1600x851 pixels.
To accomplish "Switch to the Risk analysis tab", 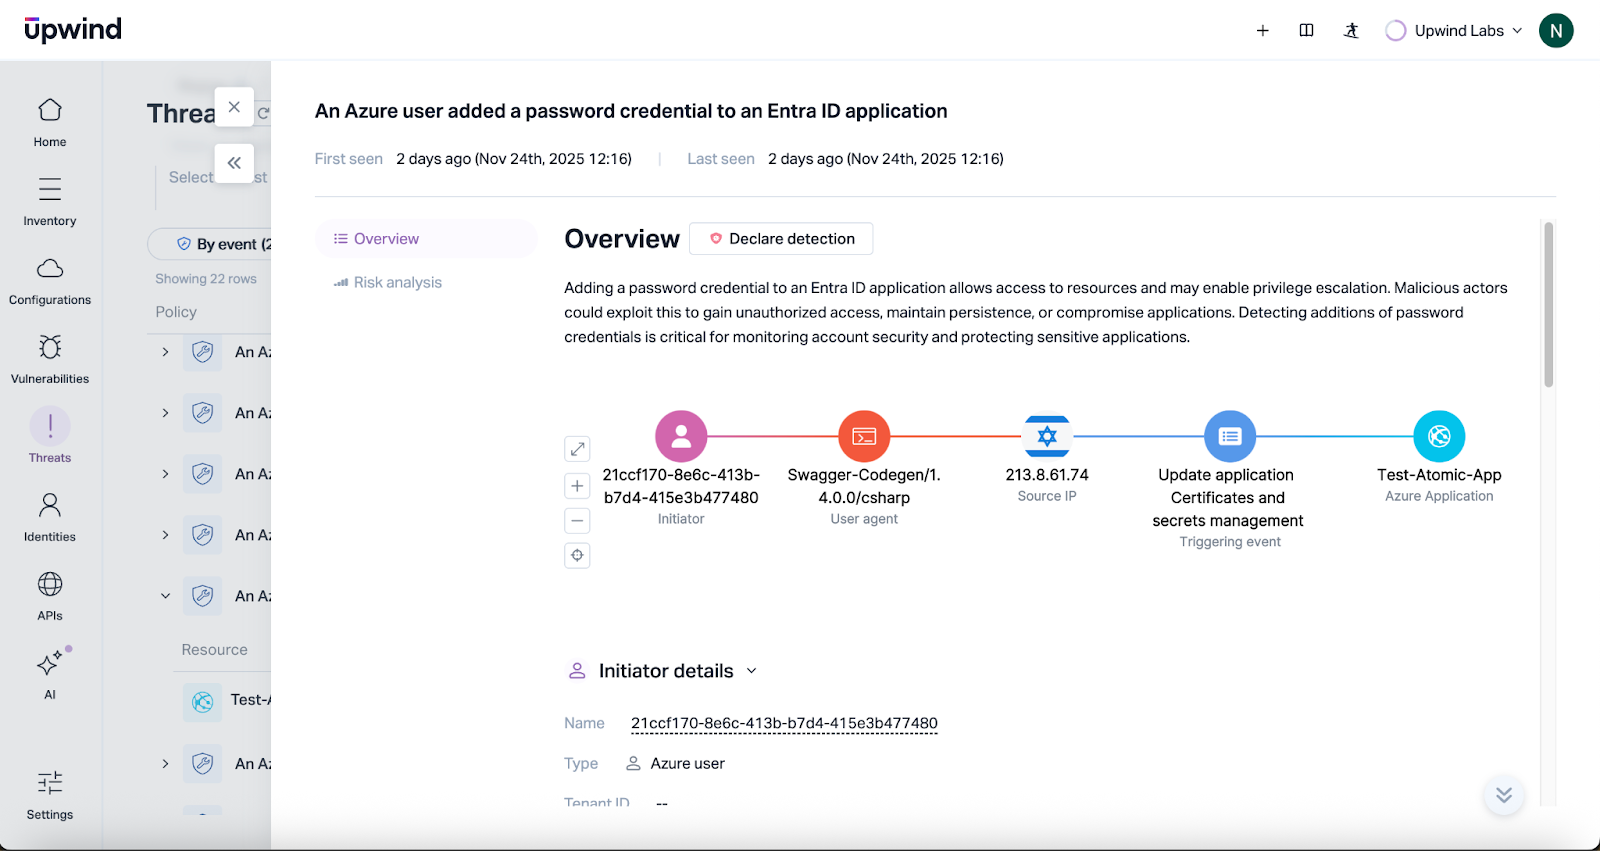I will pyautogui.click(x=397, y=283).
